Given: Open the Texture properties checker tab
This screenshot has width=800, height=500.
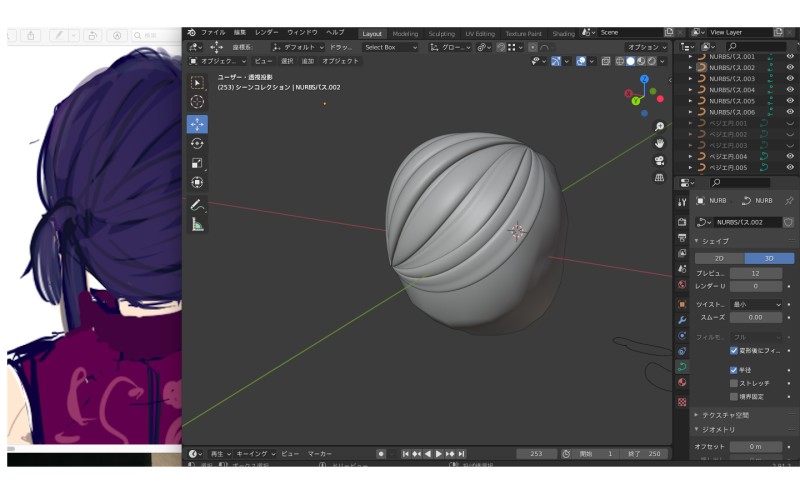Looking at the screenshot, I should [682, 402].
